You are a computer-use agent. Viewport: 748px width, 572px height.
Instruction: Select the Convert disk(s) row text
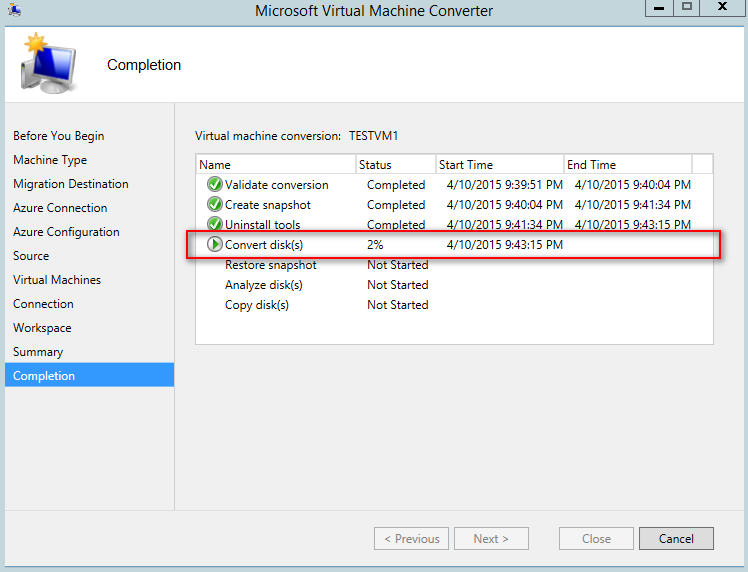click(264, 245)
